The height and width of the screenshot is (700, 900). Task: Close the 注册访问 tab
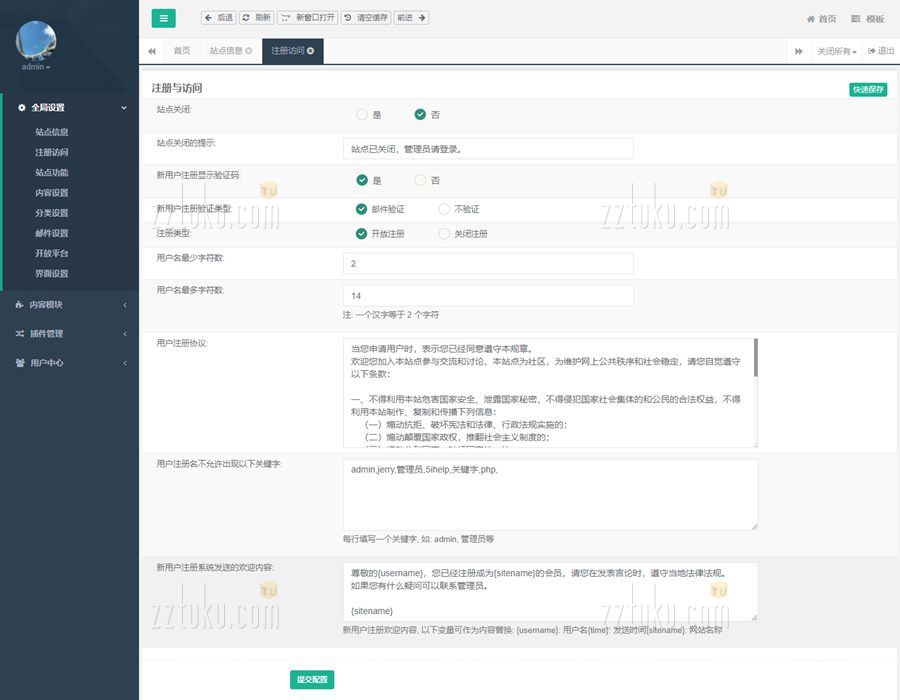click(311, 51)
